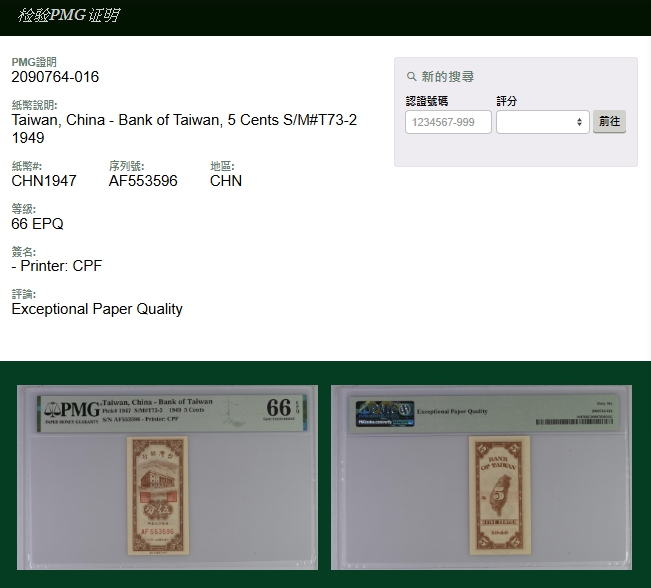Click the '- Printer: CPF' signature text

(x=57, y=266)
